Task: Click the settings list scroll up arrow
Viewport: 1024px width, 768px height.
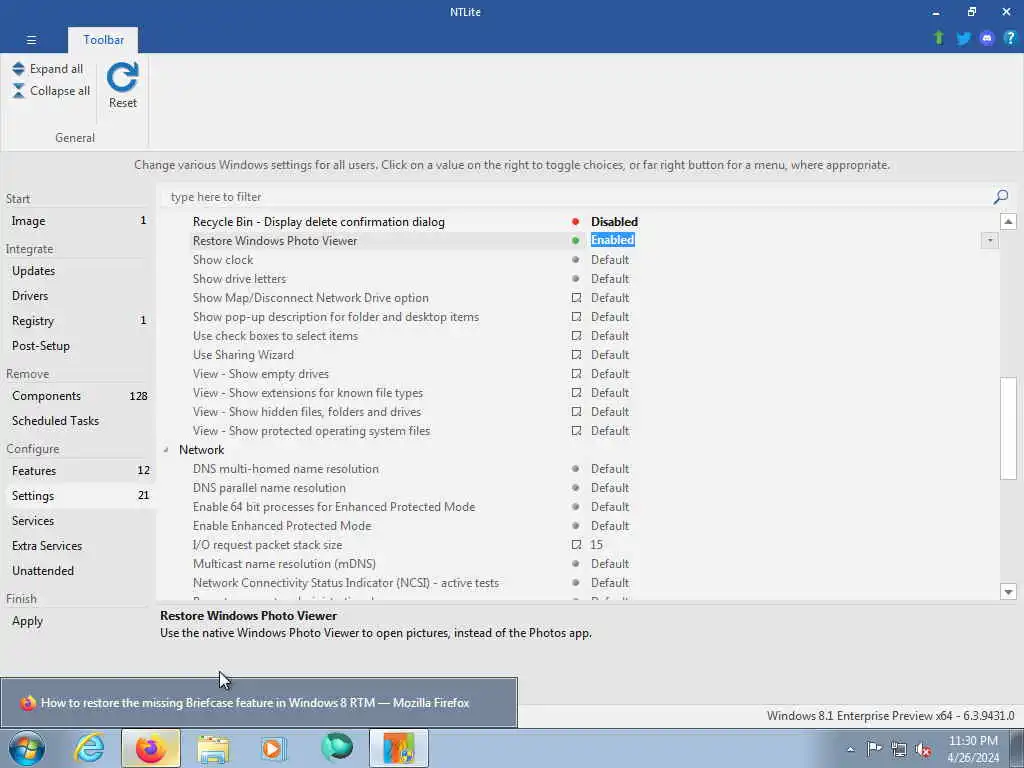Action: (1008, 221)
